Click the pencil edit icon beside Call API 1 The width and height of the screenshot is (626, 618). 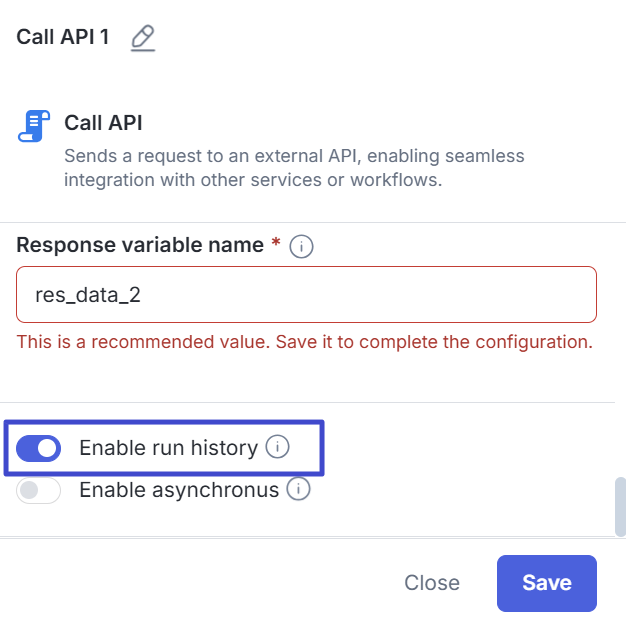[x=143, y=39]
